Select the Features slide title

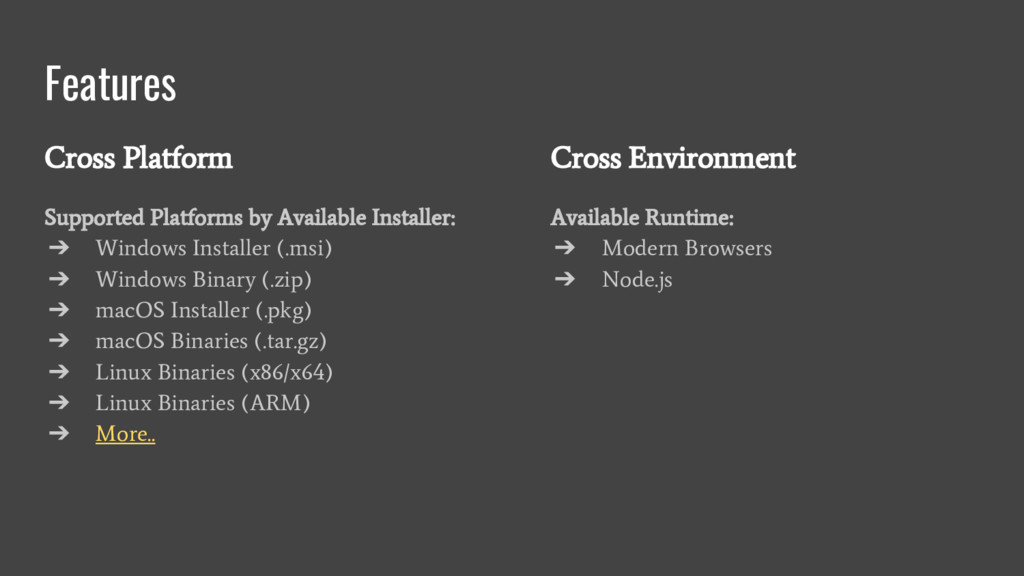(110, 84)
